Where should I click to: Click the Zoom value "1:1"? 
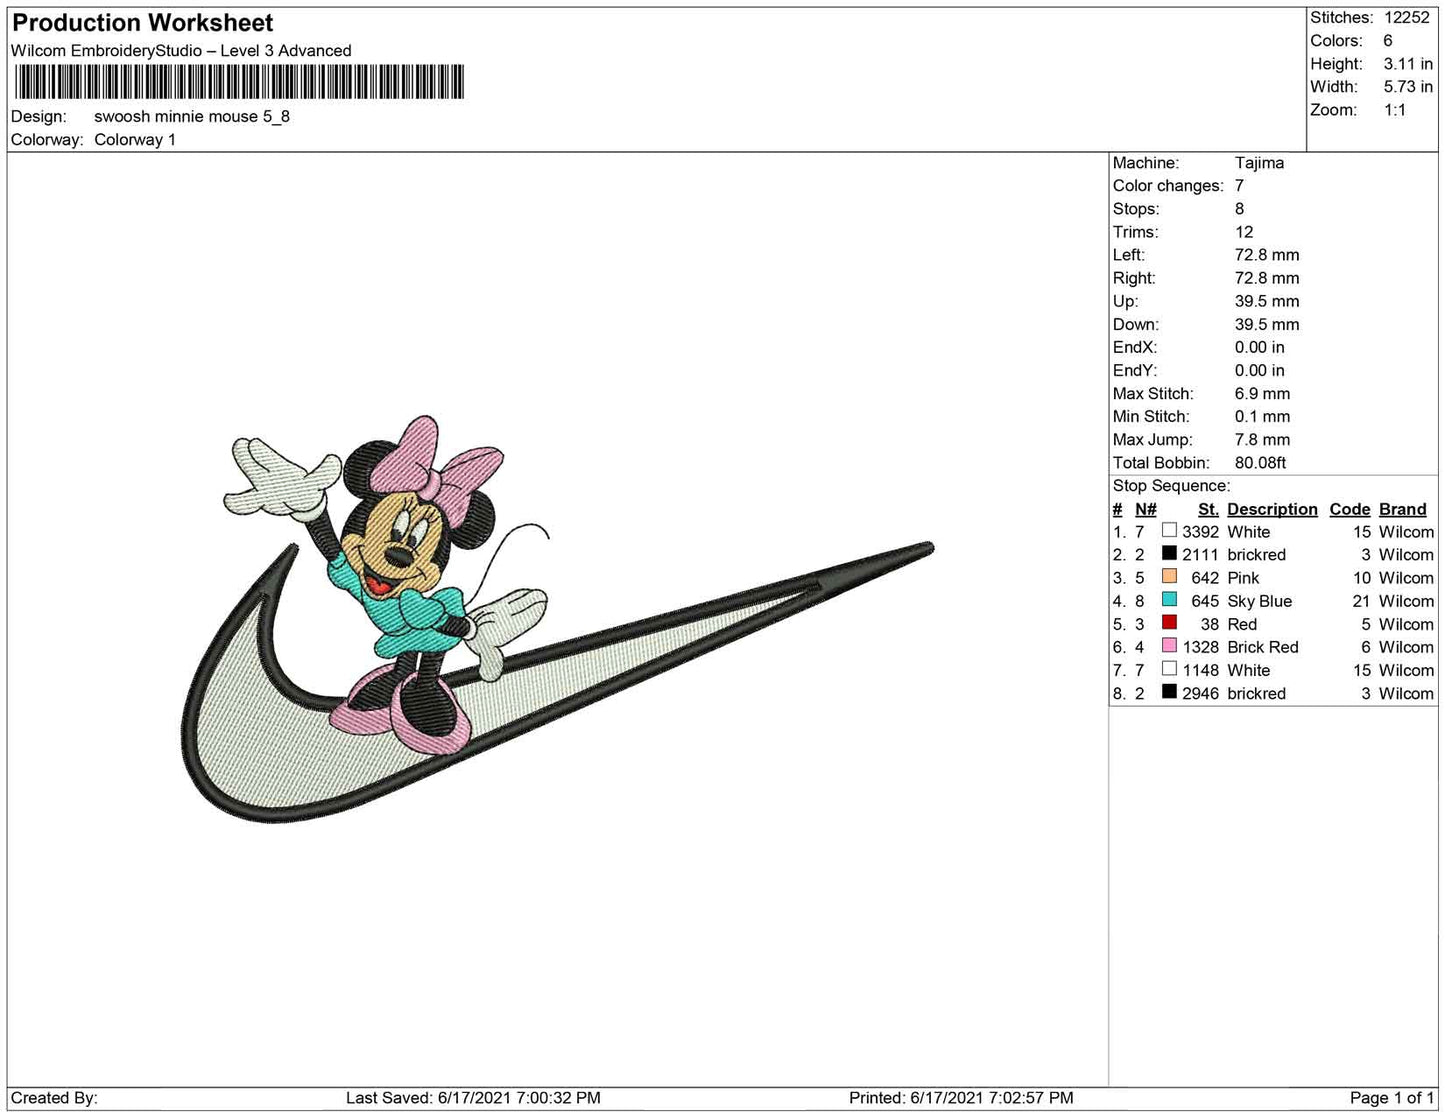pyautogui.click(x=1395, y=110)
